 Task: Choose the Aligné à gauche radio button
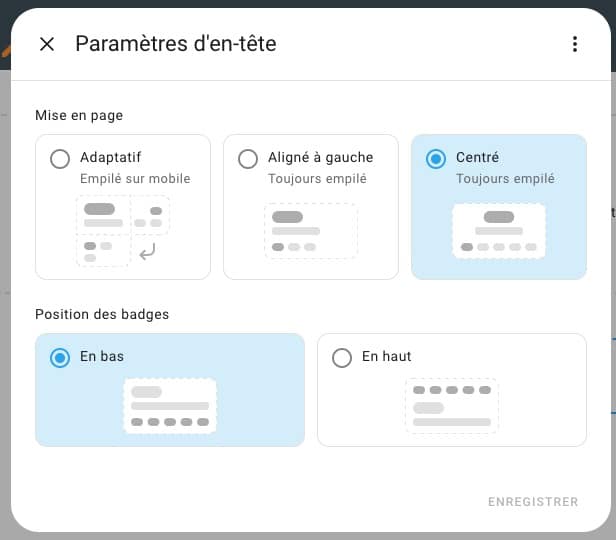pyautogui.click(x=248, y=159)
